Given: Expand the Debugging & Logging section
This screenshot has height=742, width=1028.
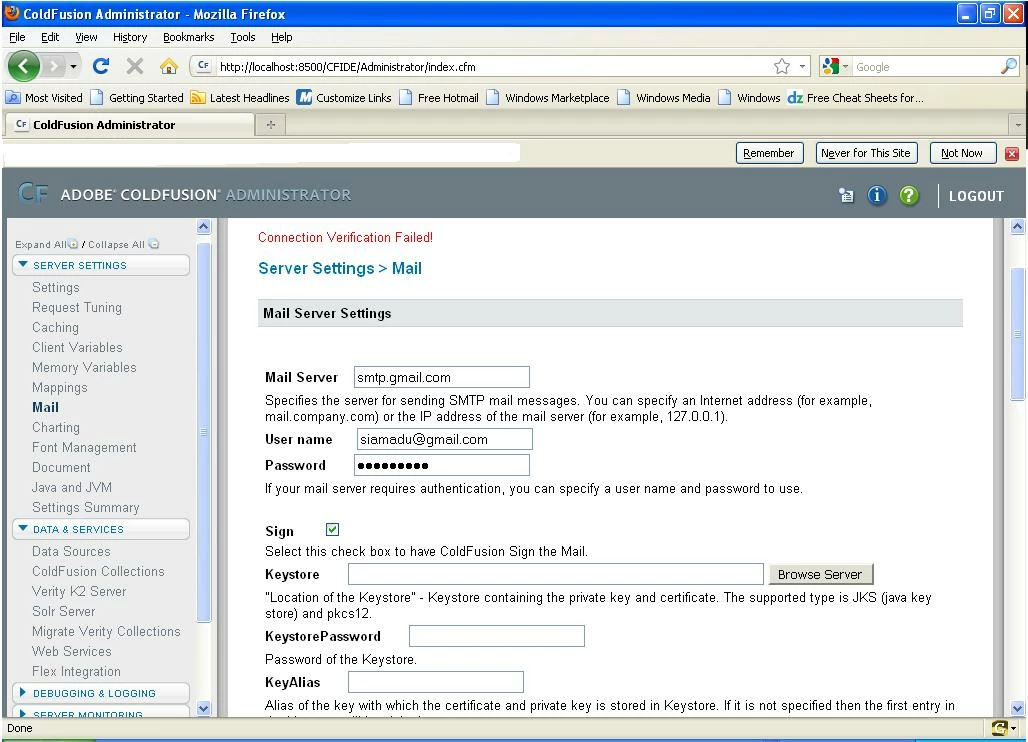Looking at the screenshot, I should point(100,693).
